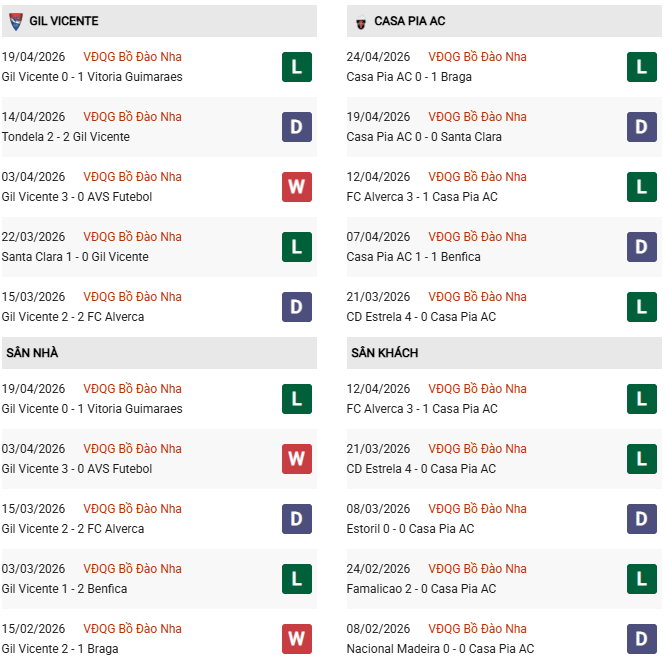Open VĐQG Bồ Đào Nha link dated 14/04/2026
The height and width of the screenshot is (668, 667).
pos(132,117)
